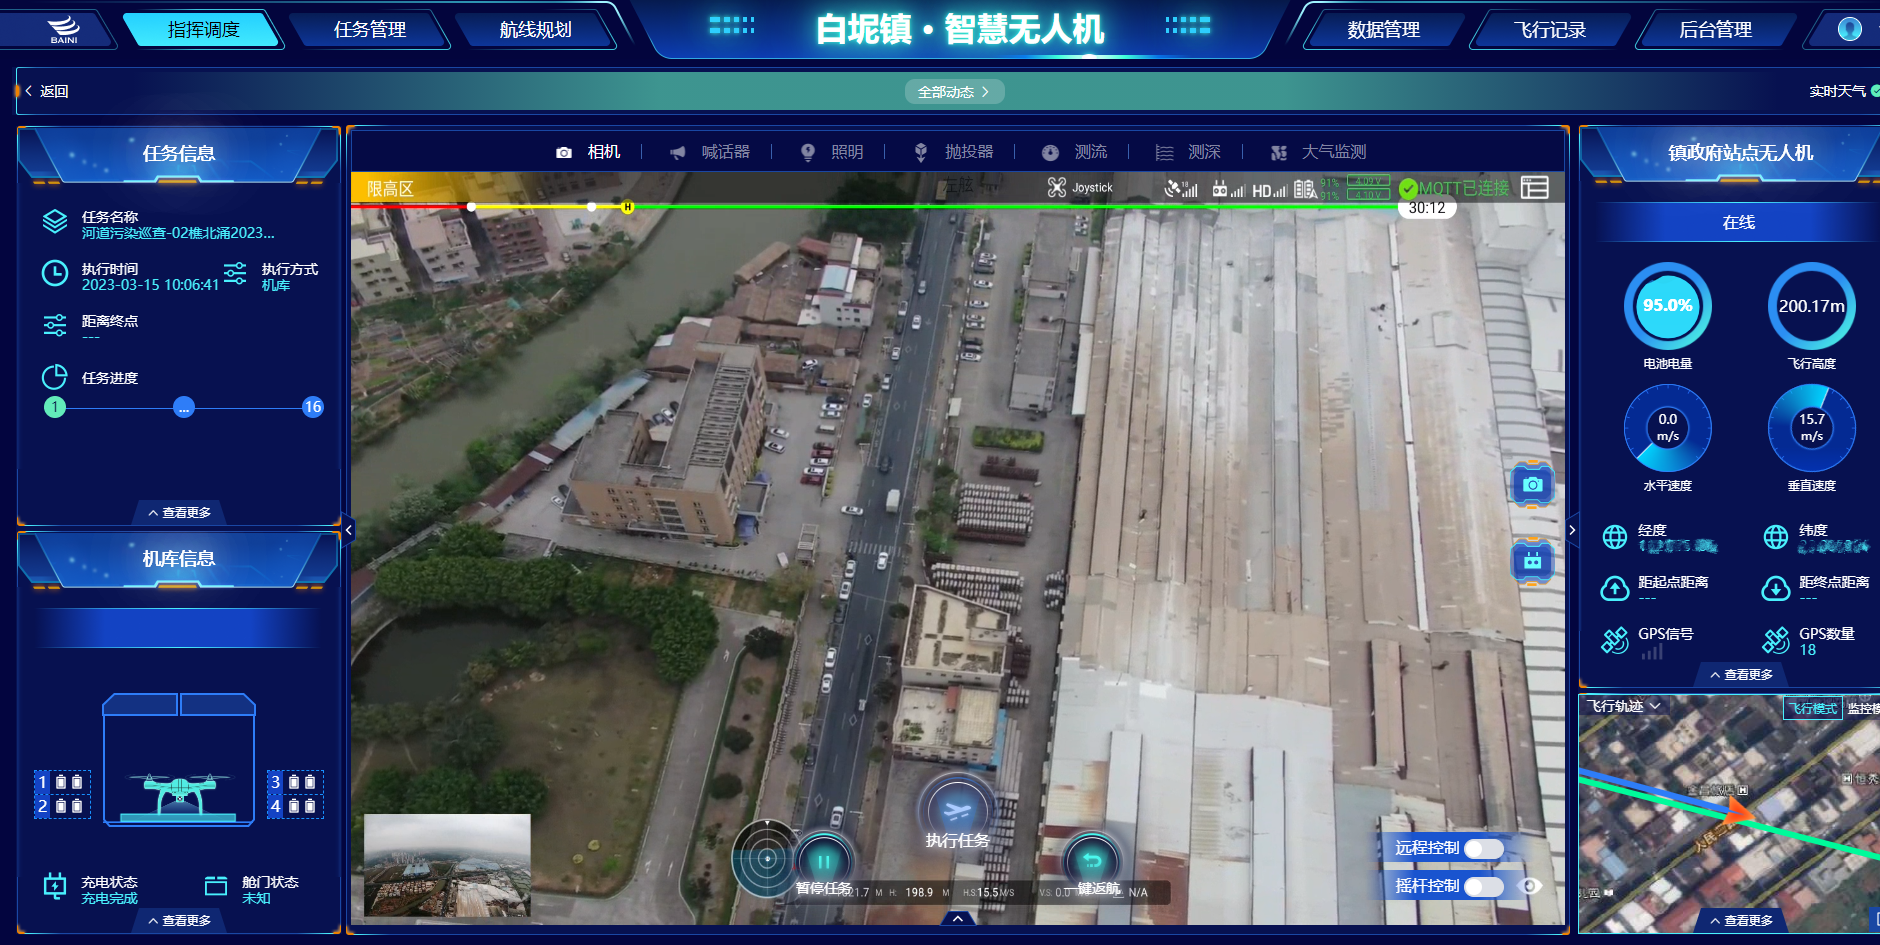Viewport: 1880px width, 945px height.
Task: Open the 飞行记录 tab
Action: (x=1550, y=30)
